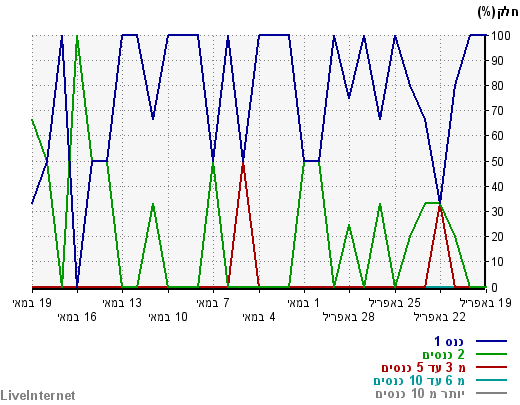Click the red line peak at 50 near 4 במאי

(x=243, y=163)
